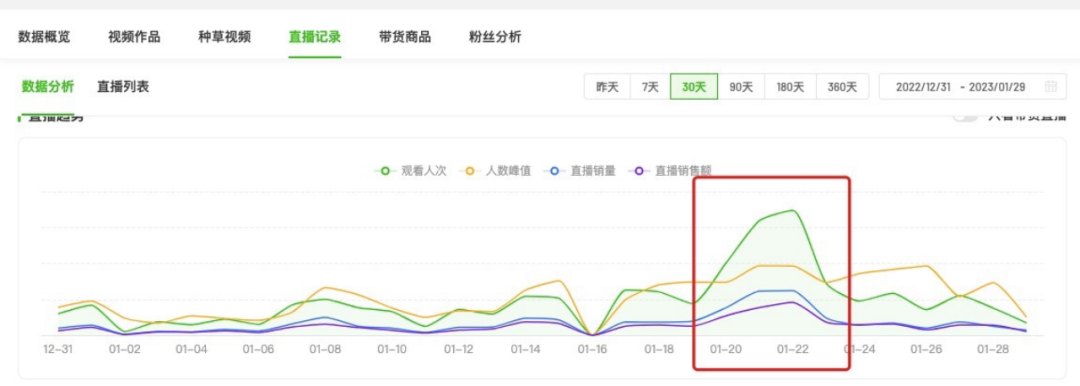
Task: Set range to 180天
Action: (x=791, y=87)
